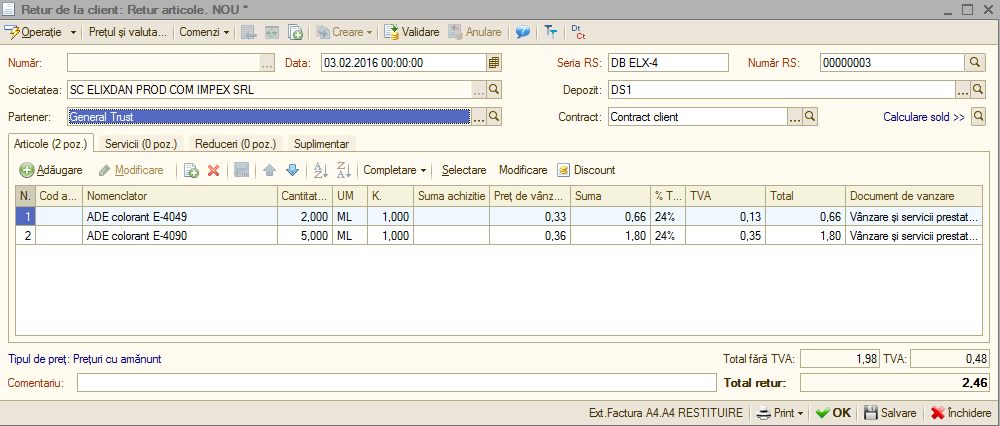1000x426 pixels.
Task: Click the Dt/Ct accounting entries icon
Action: coord(578,32)
